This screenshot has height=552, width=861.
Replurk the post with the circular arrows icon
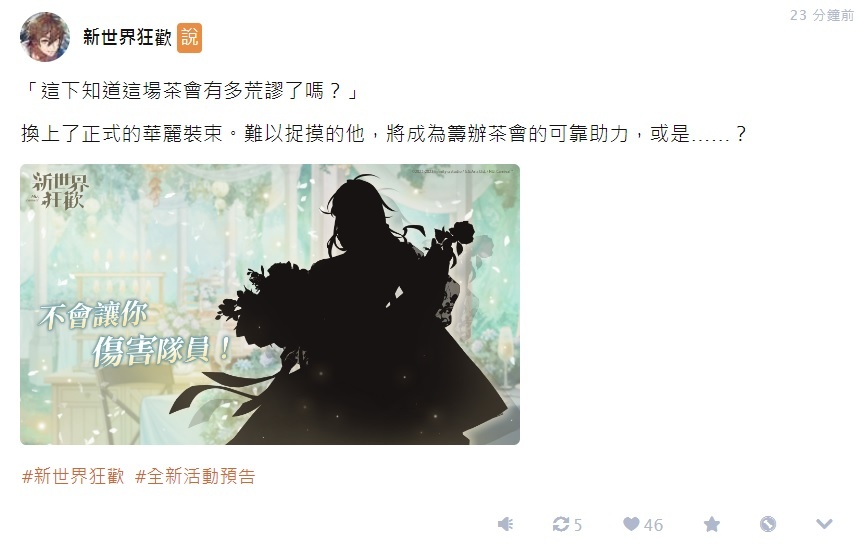[561, 524]
